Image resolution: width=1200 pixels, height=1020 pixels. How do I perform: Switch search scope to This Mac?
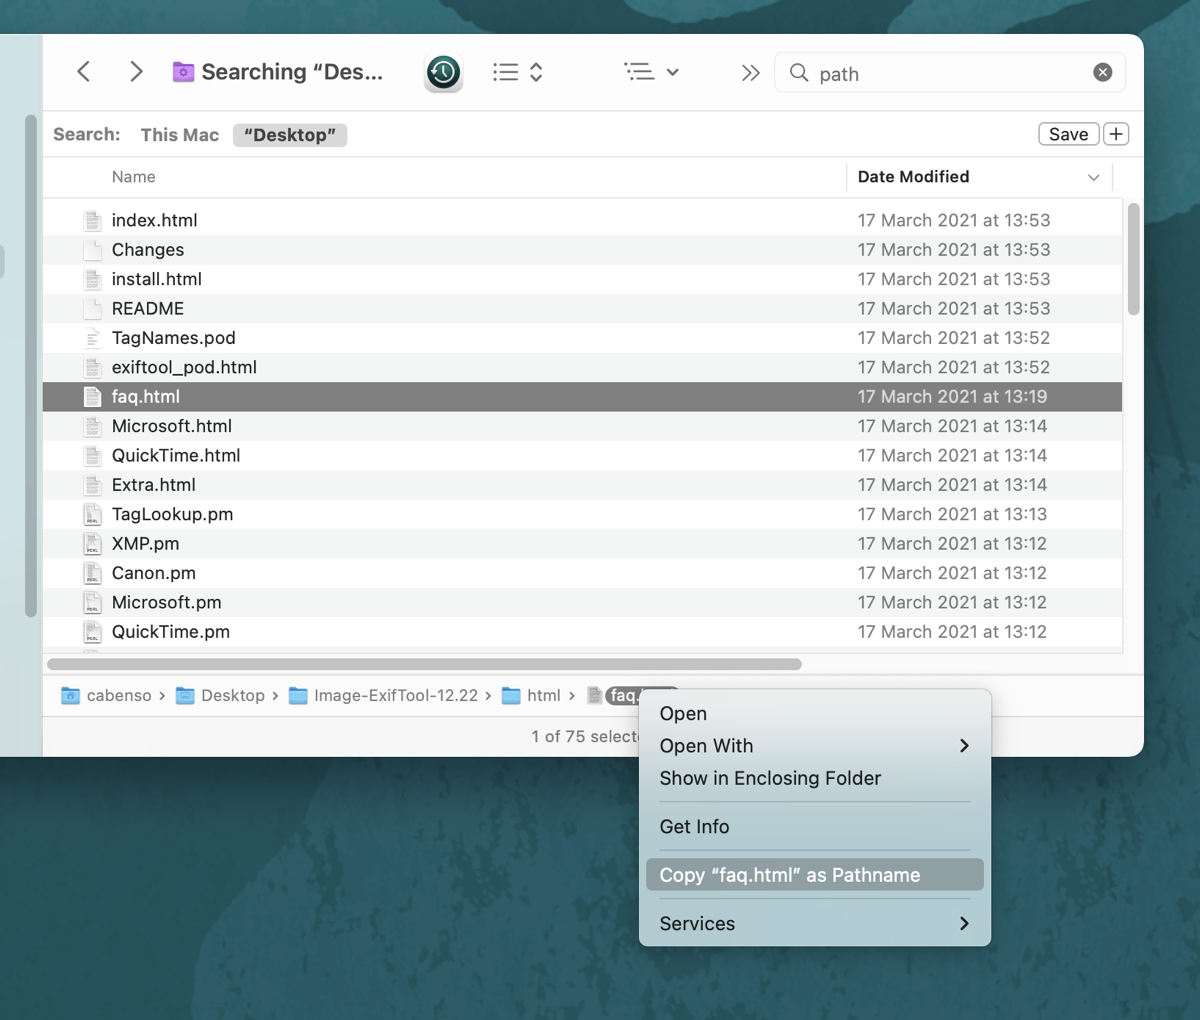coord(179,135)
